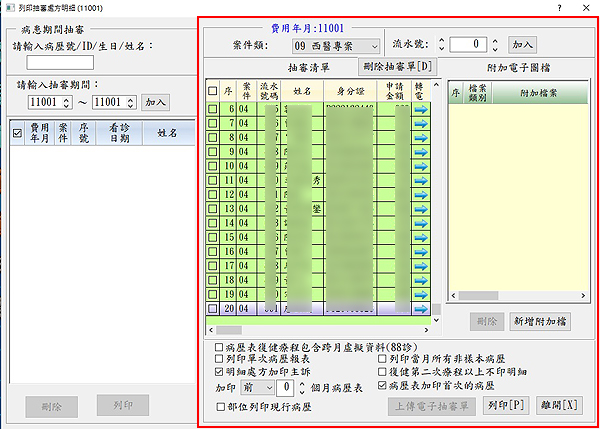This screenshot has width=600, height=429.
Task: Click the blue transfer arrow in row 15
Action: tap(420, 238)
